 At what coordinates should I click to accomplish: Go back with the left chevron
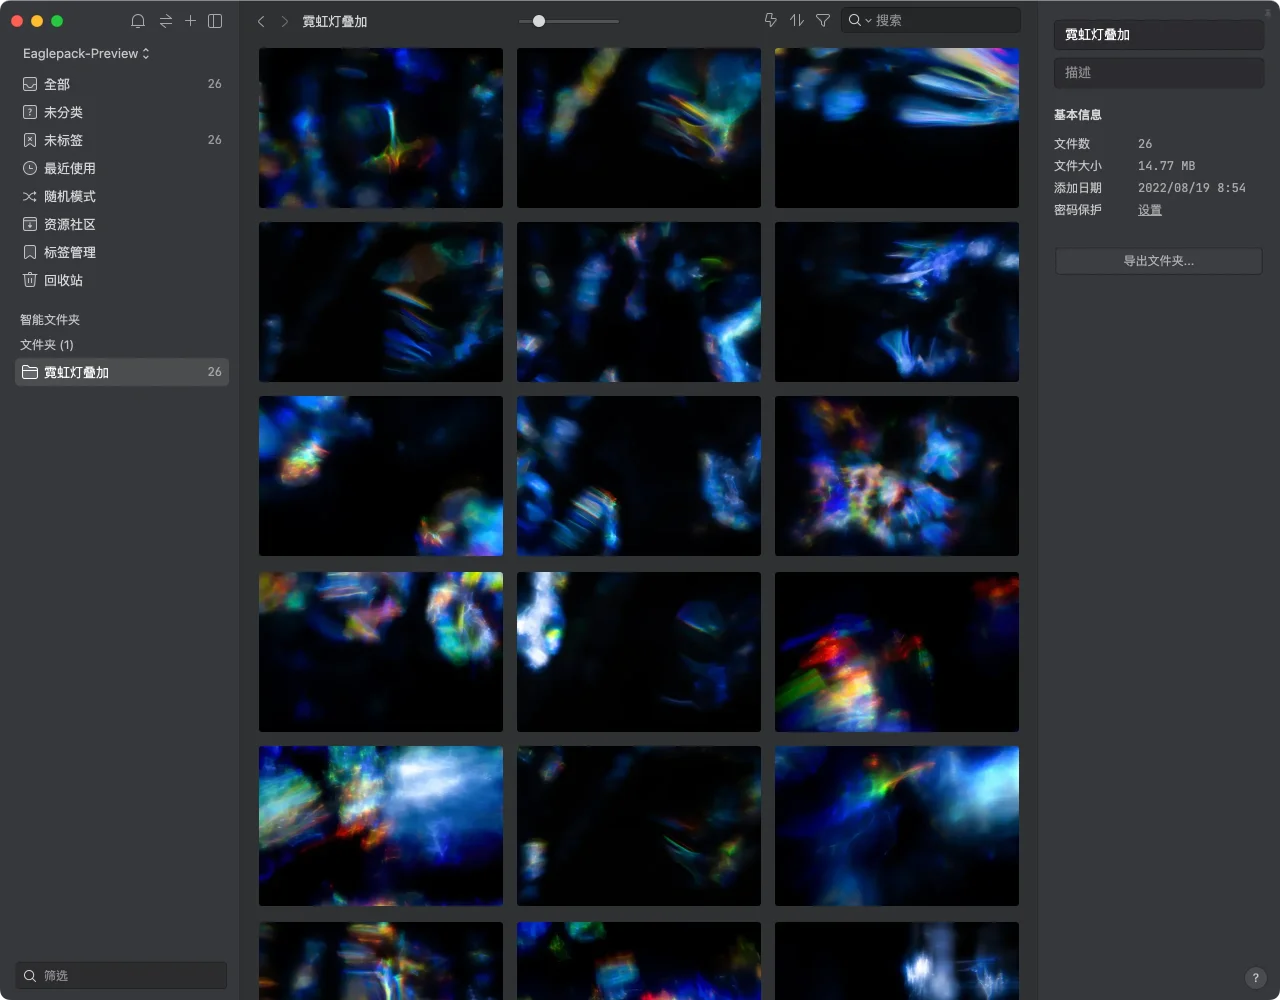[x=261, y=21]
